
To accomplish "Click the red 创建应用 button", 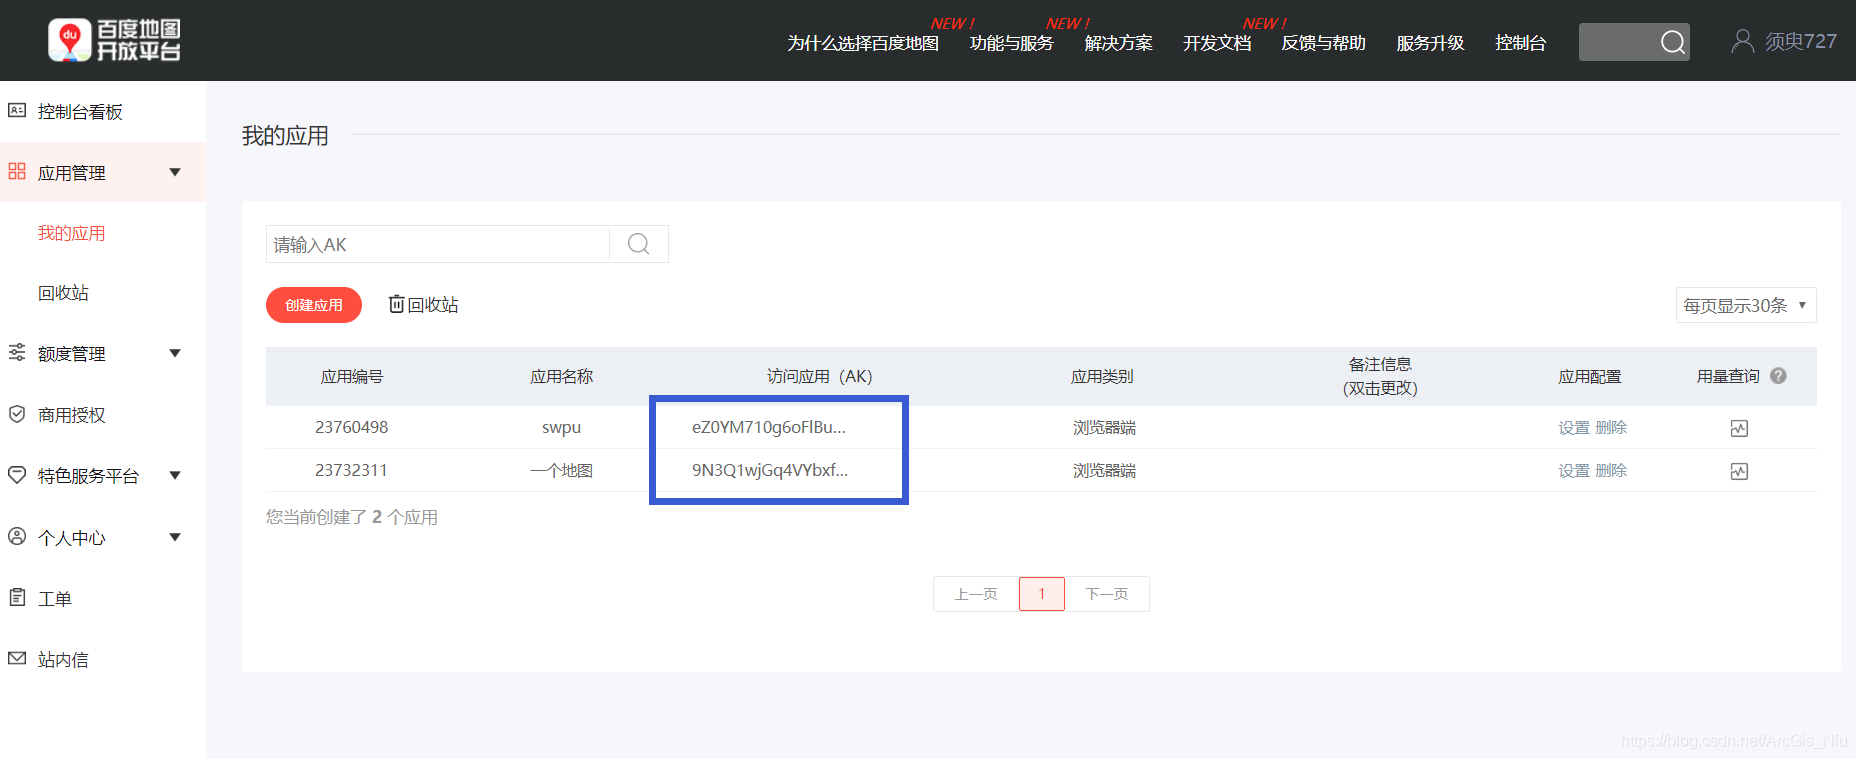I will pyautogui.click(x=314, y=305).
